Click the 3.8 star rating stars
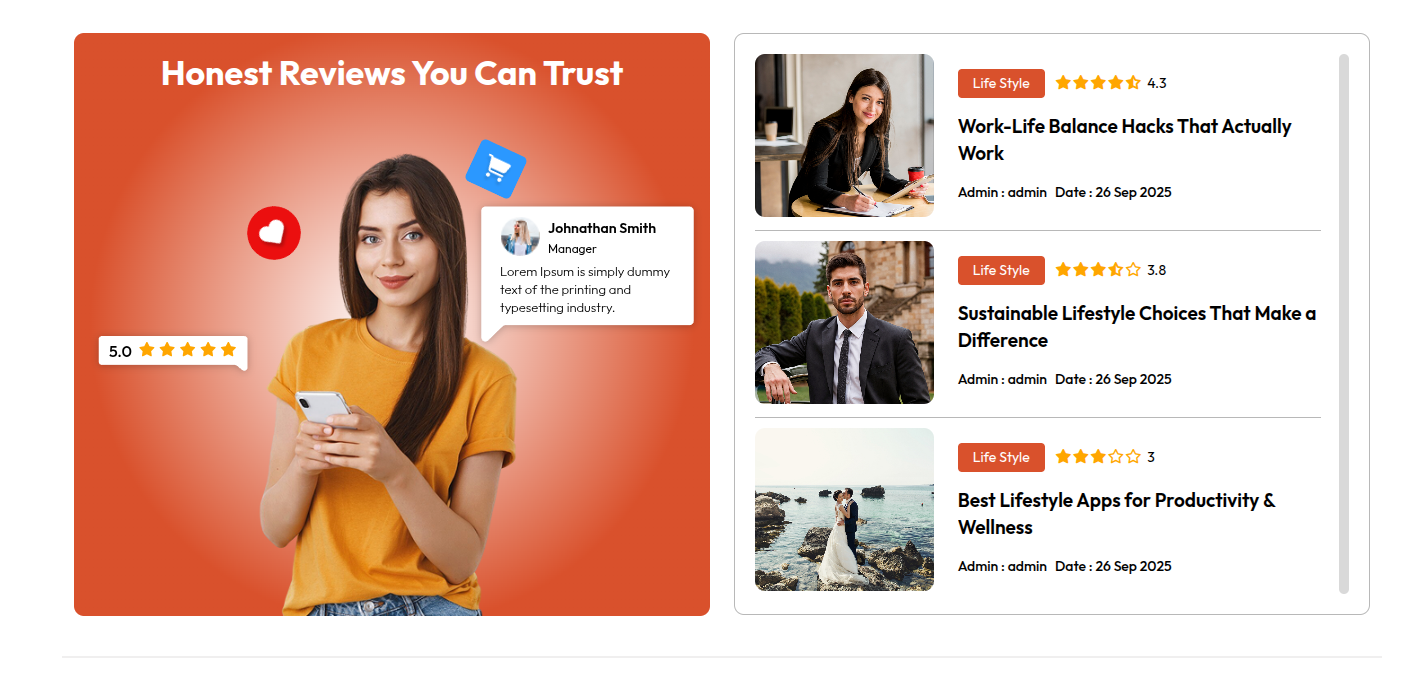The width and height of the screenshot is (1425, 679). pyautogui.click(x=1097, y=270)
